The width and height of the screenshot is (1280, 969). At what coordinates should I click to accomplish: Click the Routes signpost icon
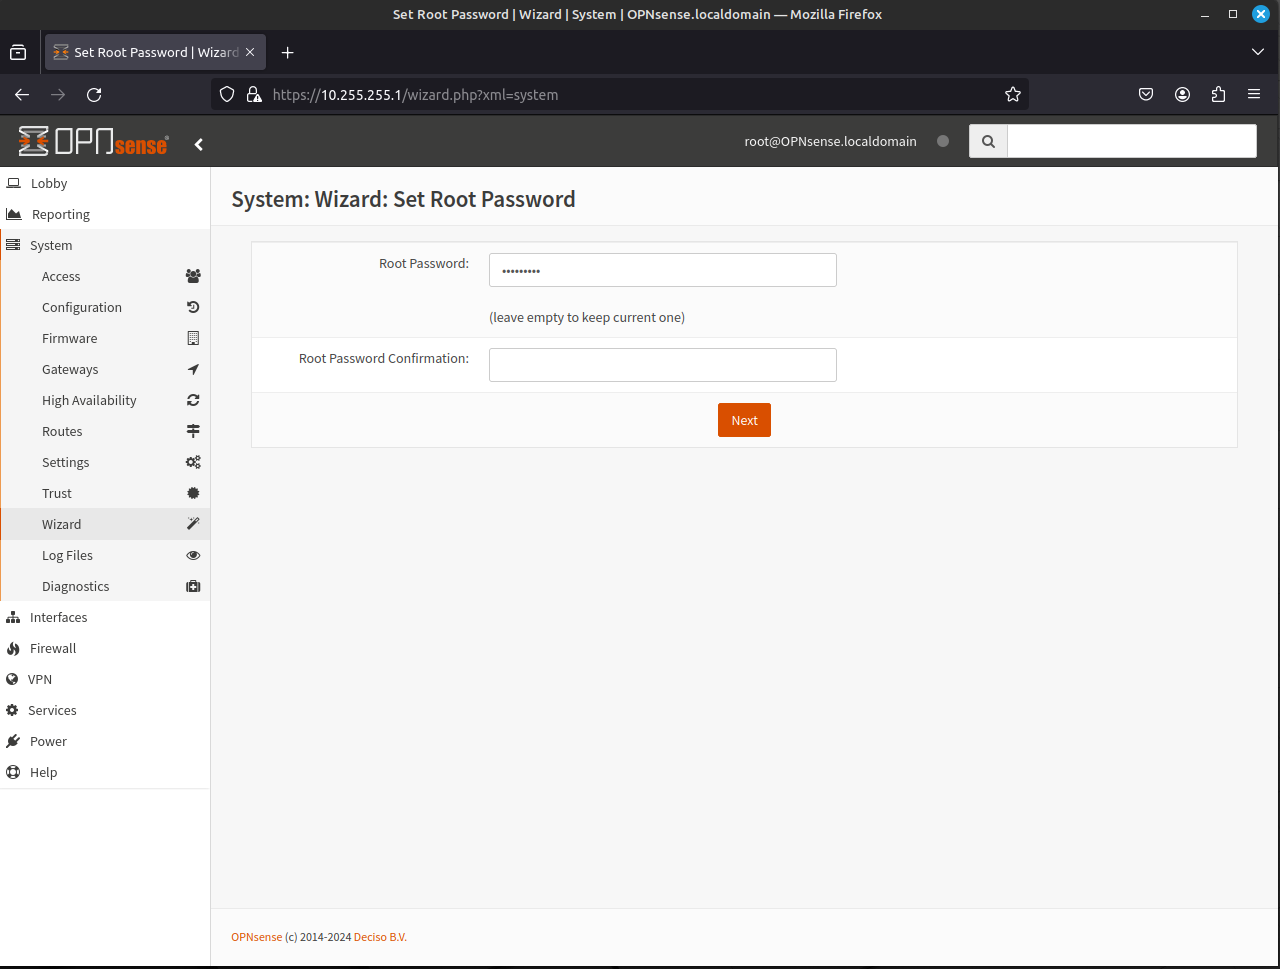click(193, 431)
